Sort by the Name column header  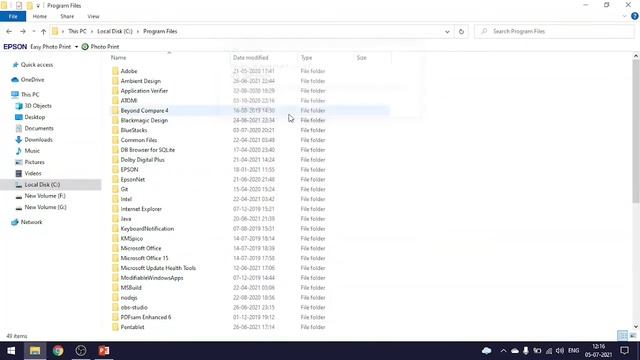point(118,58)
